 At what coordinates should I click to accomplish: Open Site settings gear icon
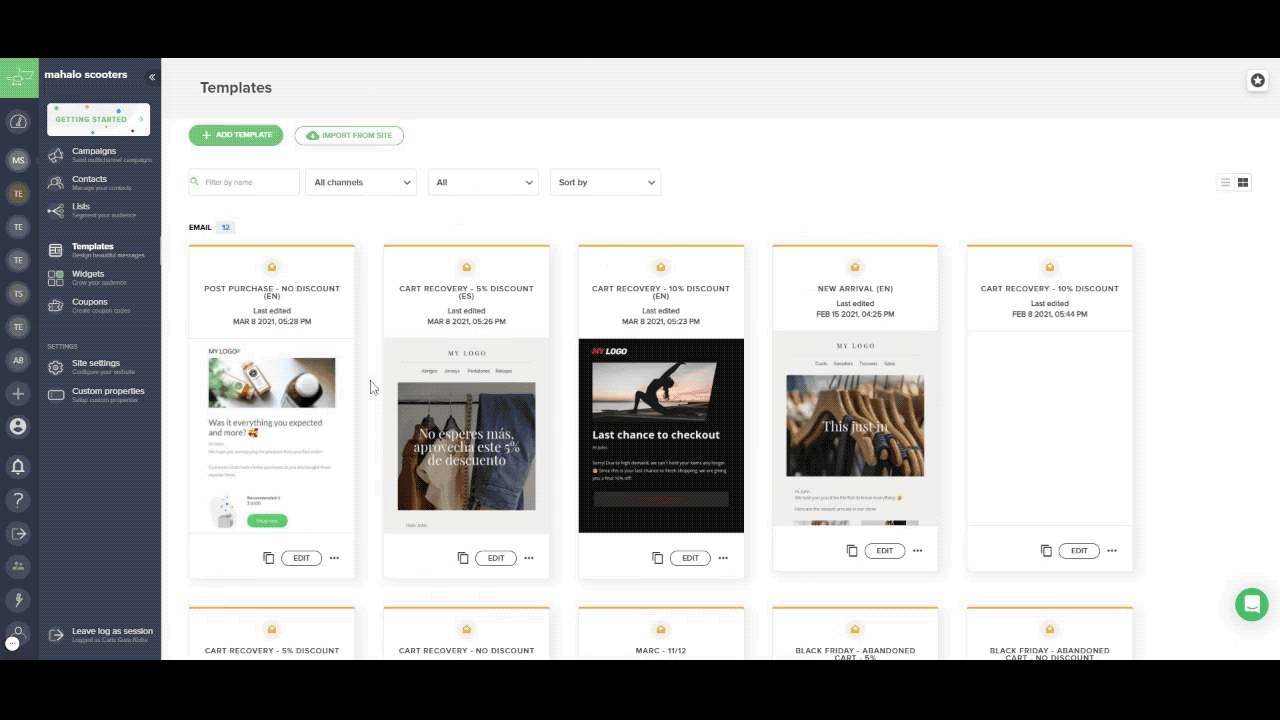pyautogui.click(x=55, y=367)
